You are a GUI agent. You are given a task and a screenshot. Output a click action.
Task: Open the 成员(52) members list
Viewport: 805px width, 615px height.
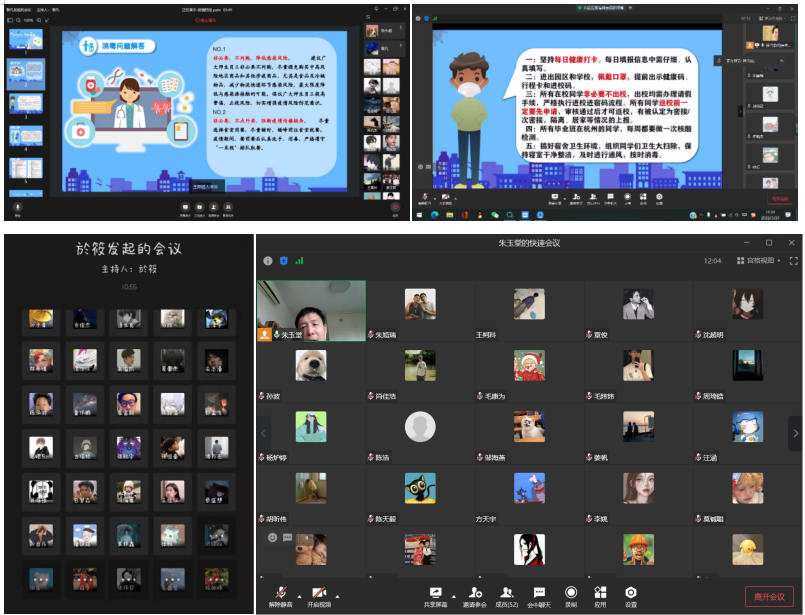(x=507, y=593)
